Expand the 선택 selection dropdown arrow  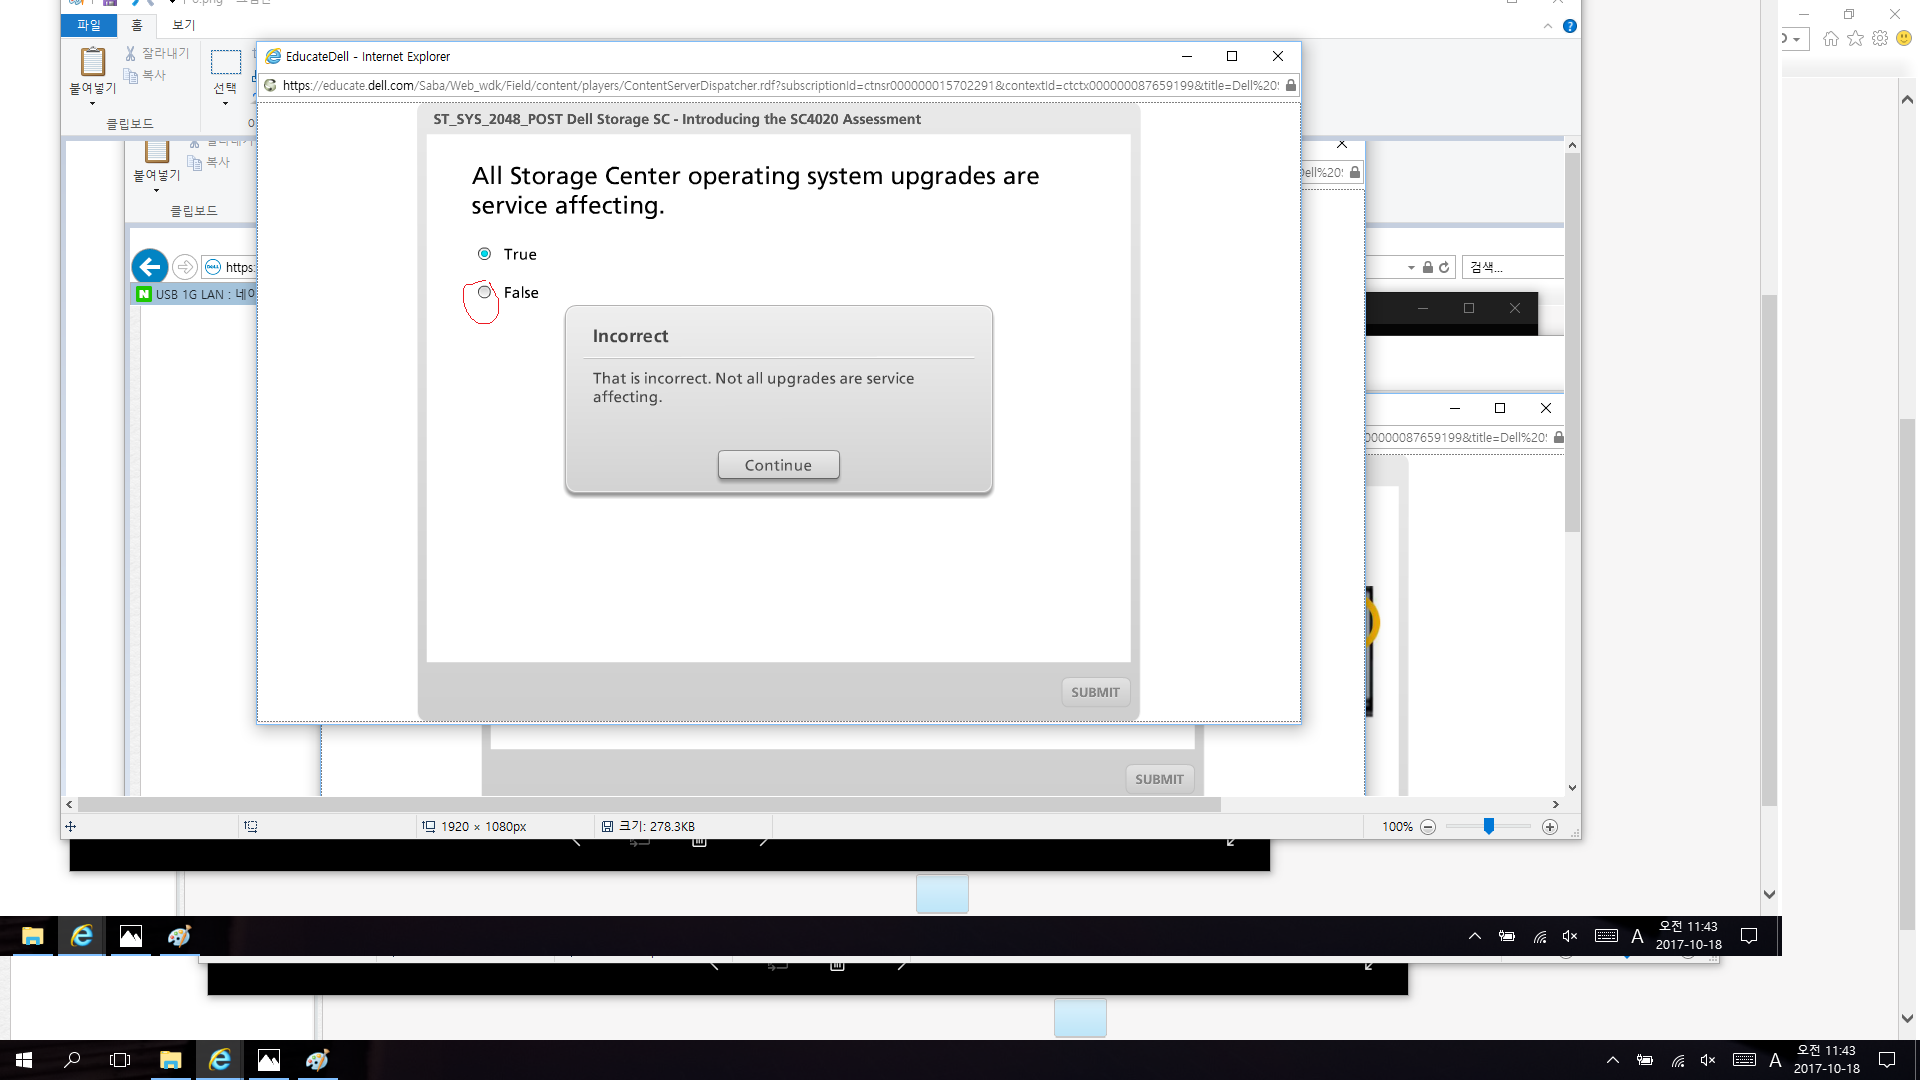pos(225,104)
